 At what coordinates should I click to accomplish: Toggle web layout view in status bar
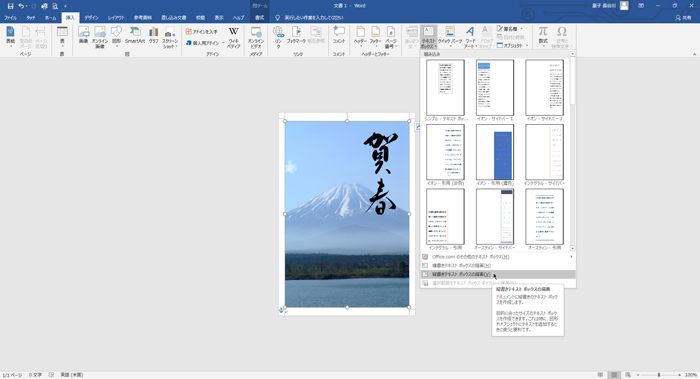pyautogui.click(x=628, y=375)
